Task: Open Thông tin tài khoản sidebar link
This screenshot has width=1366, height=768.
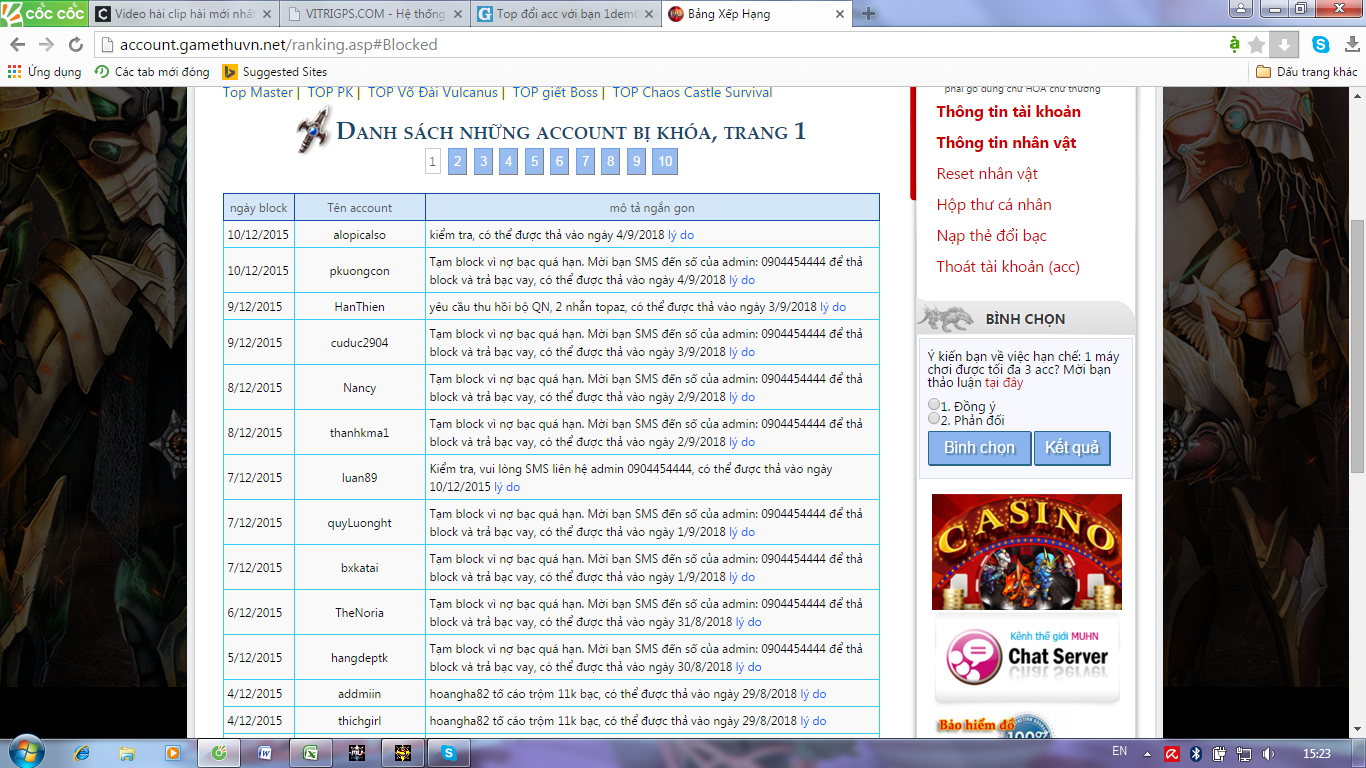Action: point(1008,112)
